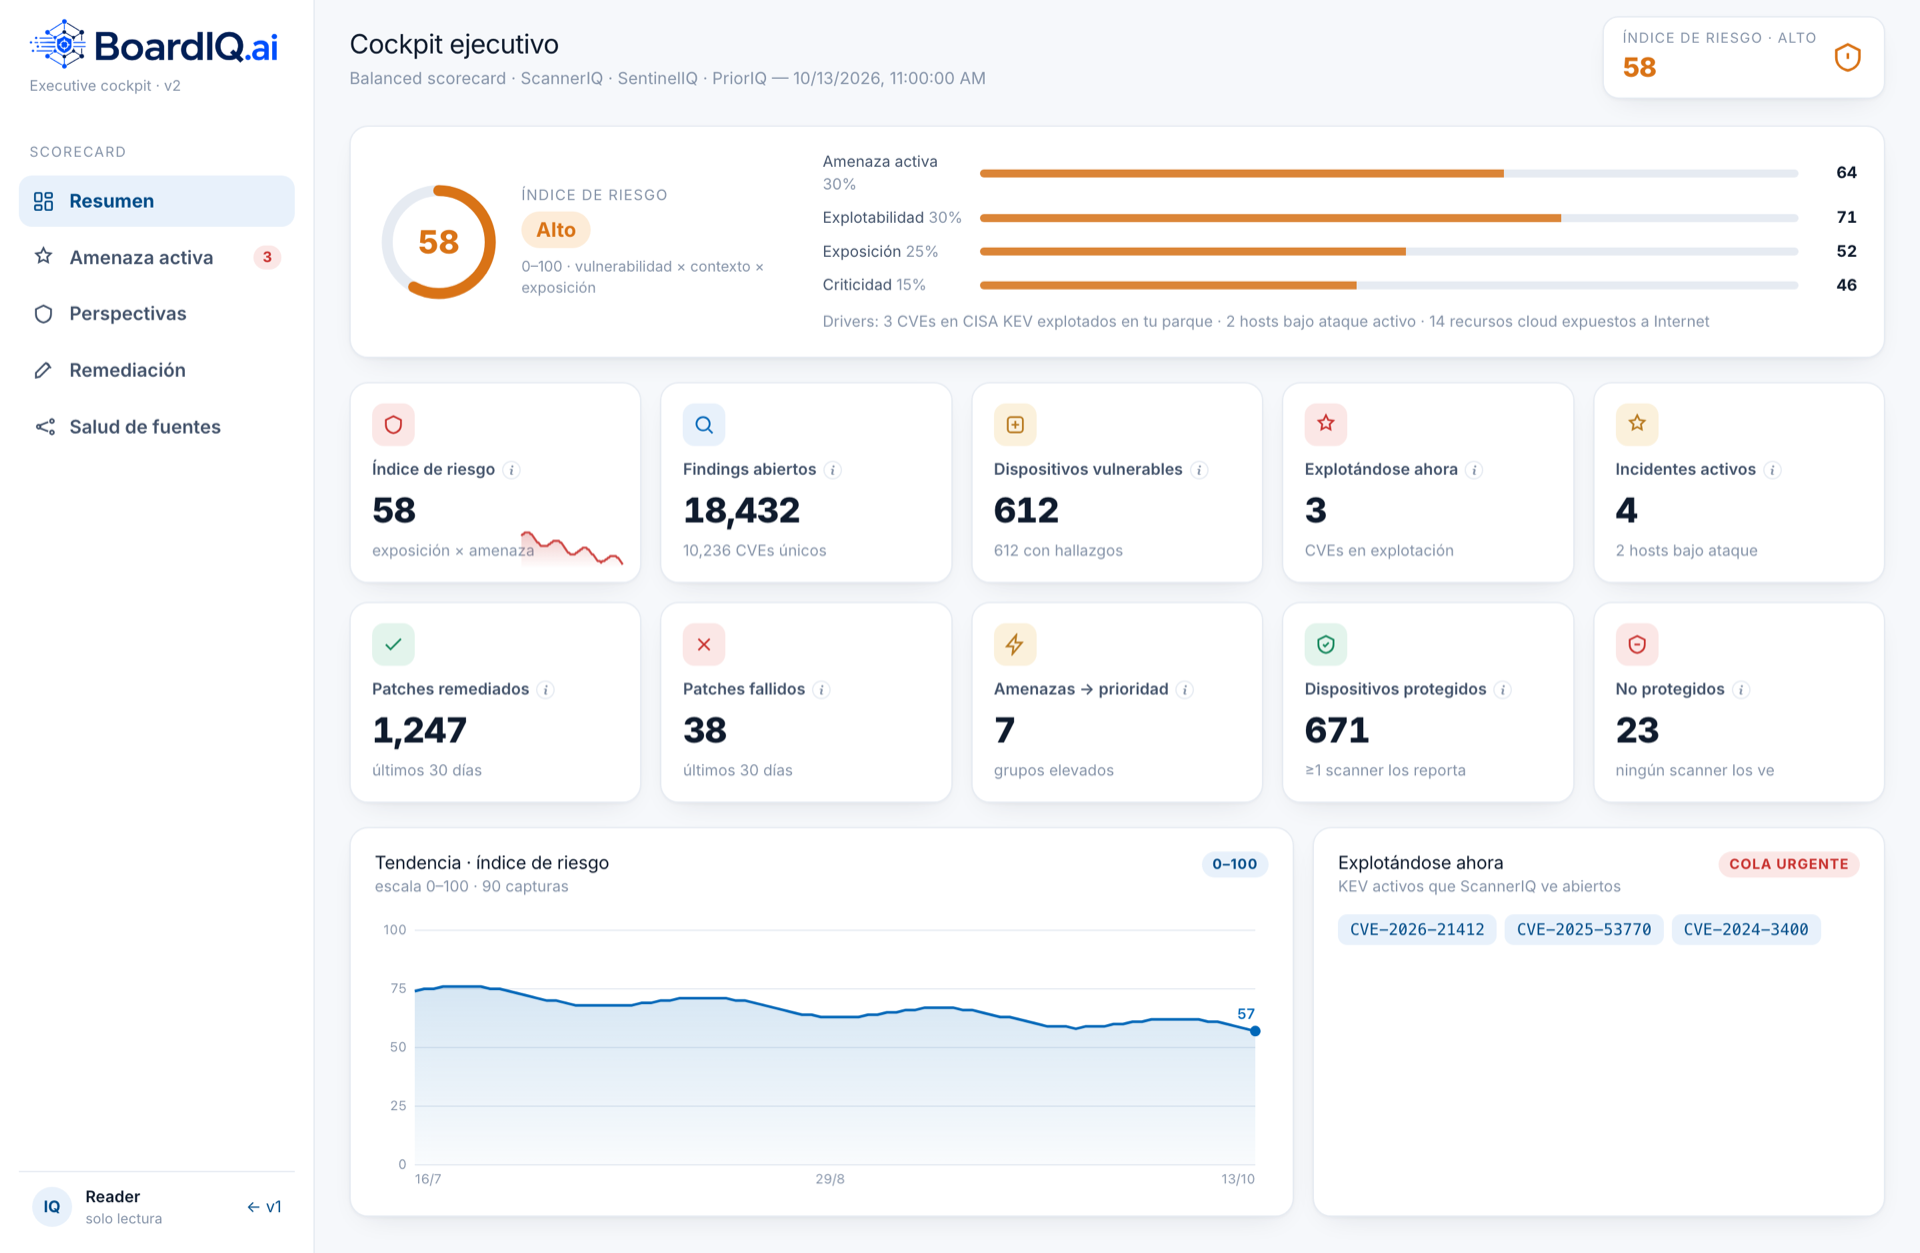Screen dimensions: 1920x1253
Task: Click the share icon beside Salud de fuentes
Action: (x=44, y=427)
